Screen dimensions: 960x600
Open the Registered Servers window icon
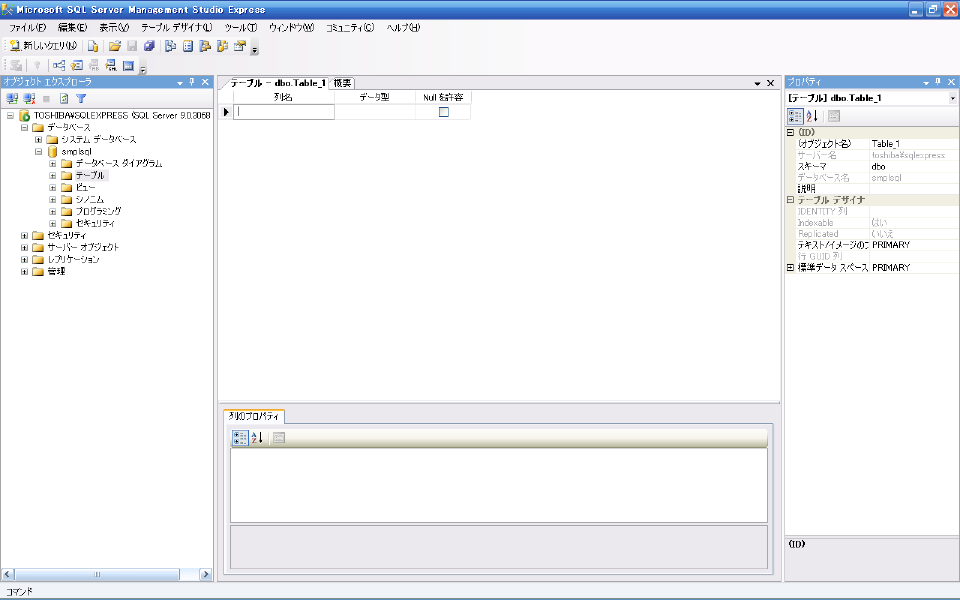pos(170,46)
